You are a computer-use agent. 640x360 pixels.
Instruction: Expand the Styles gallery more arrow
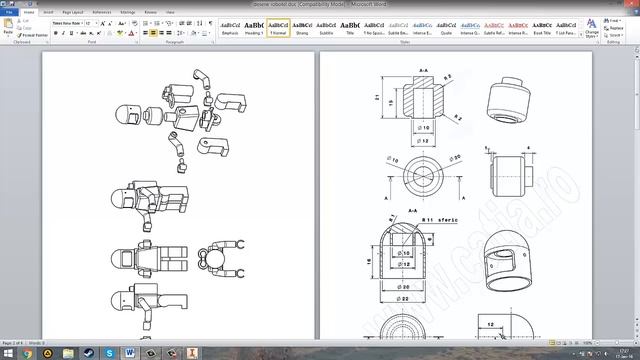click(581, 35)
